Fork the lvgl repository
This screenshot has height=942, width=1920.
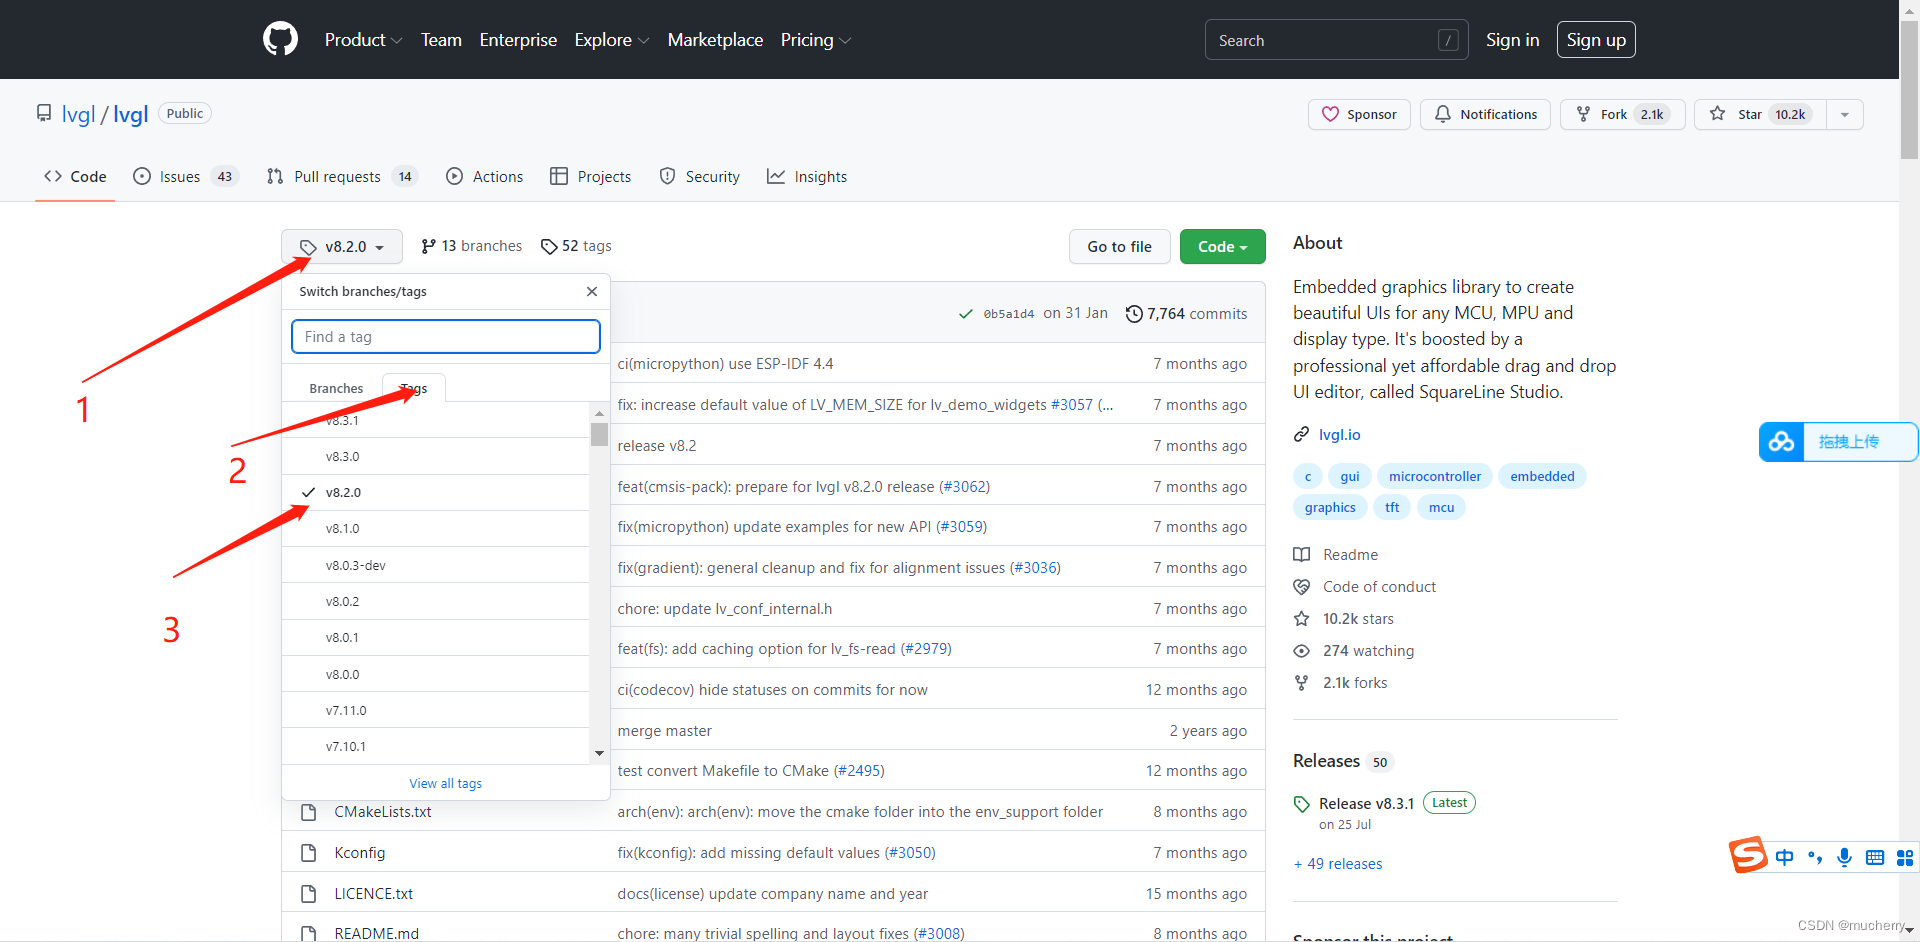[1622, 114]
